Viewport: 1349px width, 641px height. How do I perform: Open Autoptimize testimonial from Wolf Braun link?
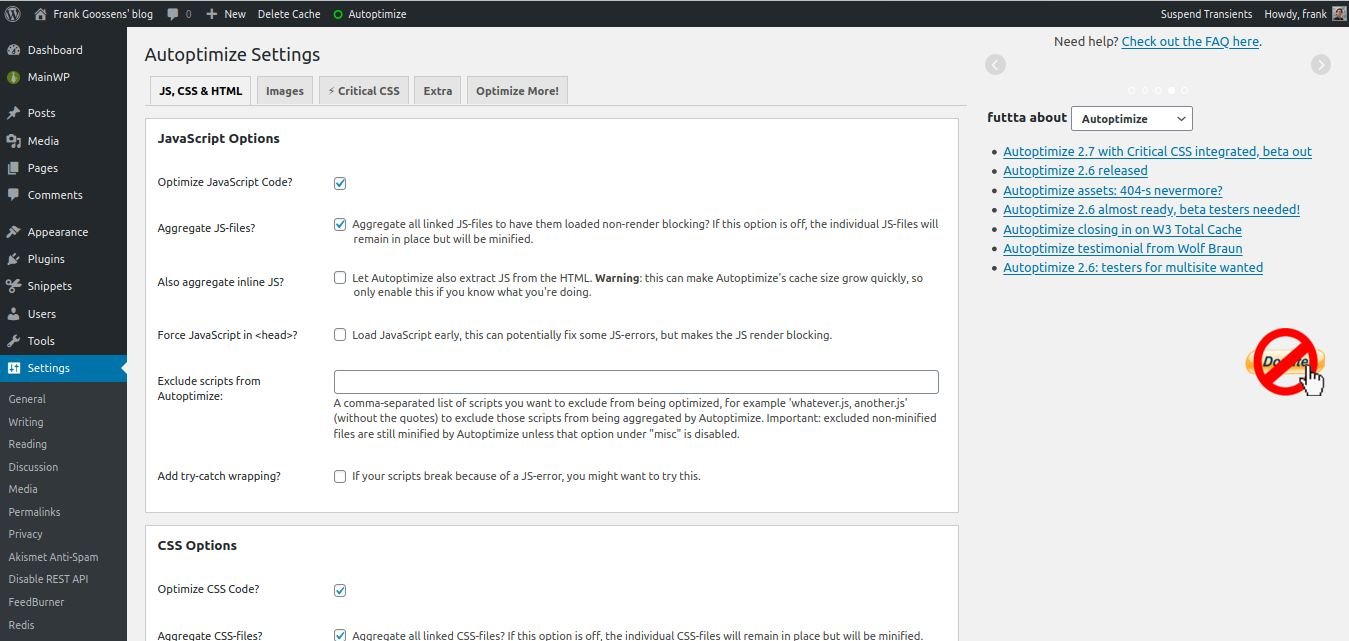pos(1123,248)
